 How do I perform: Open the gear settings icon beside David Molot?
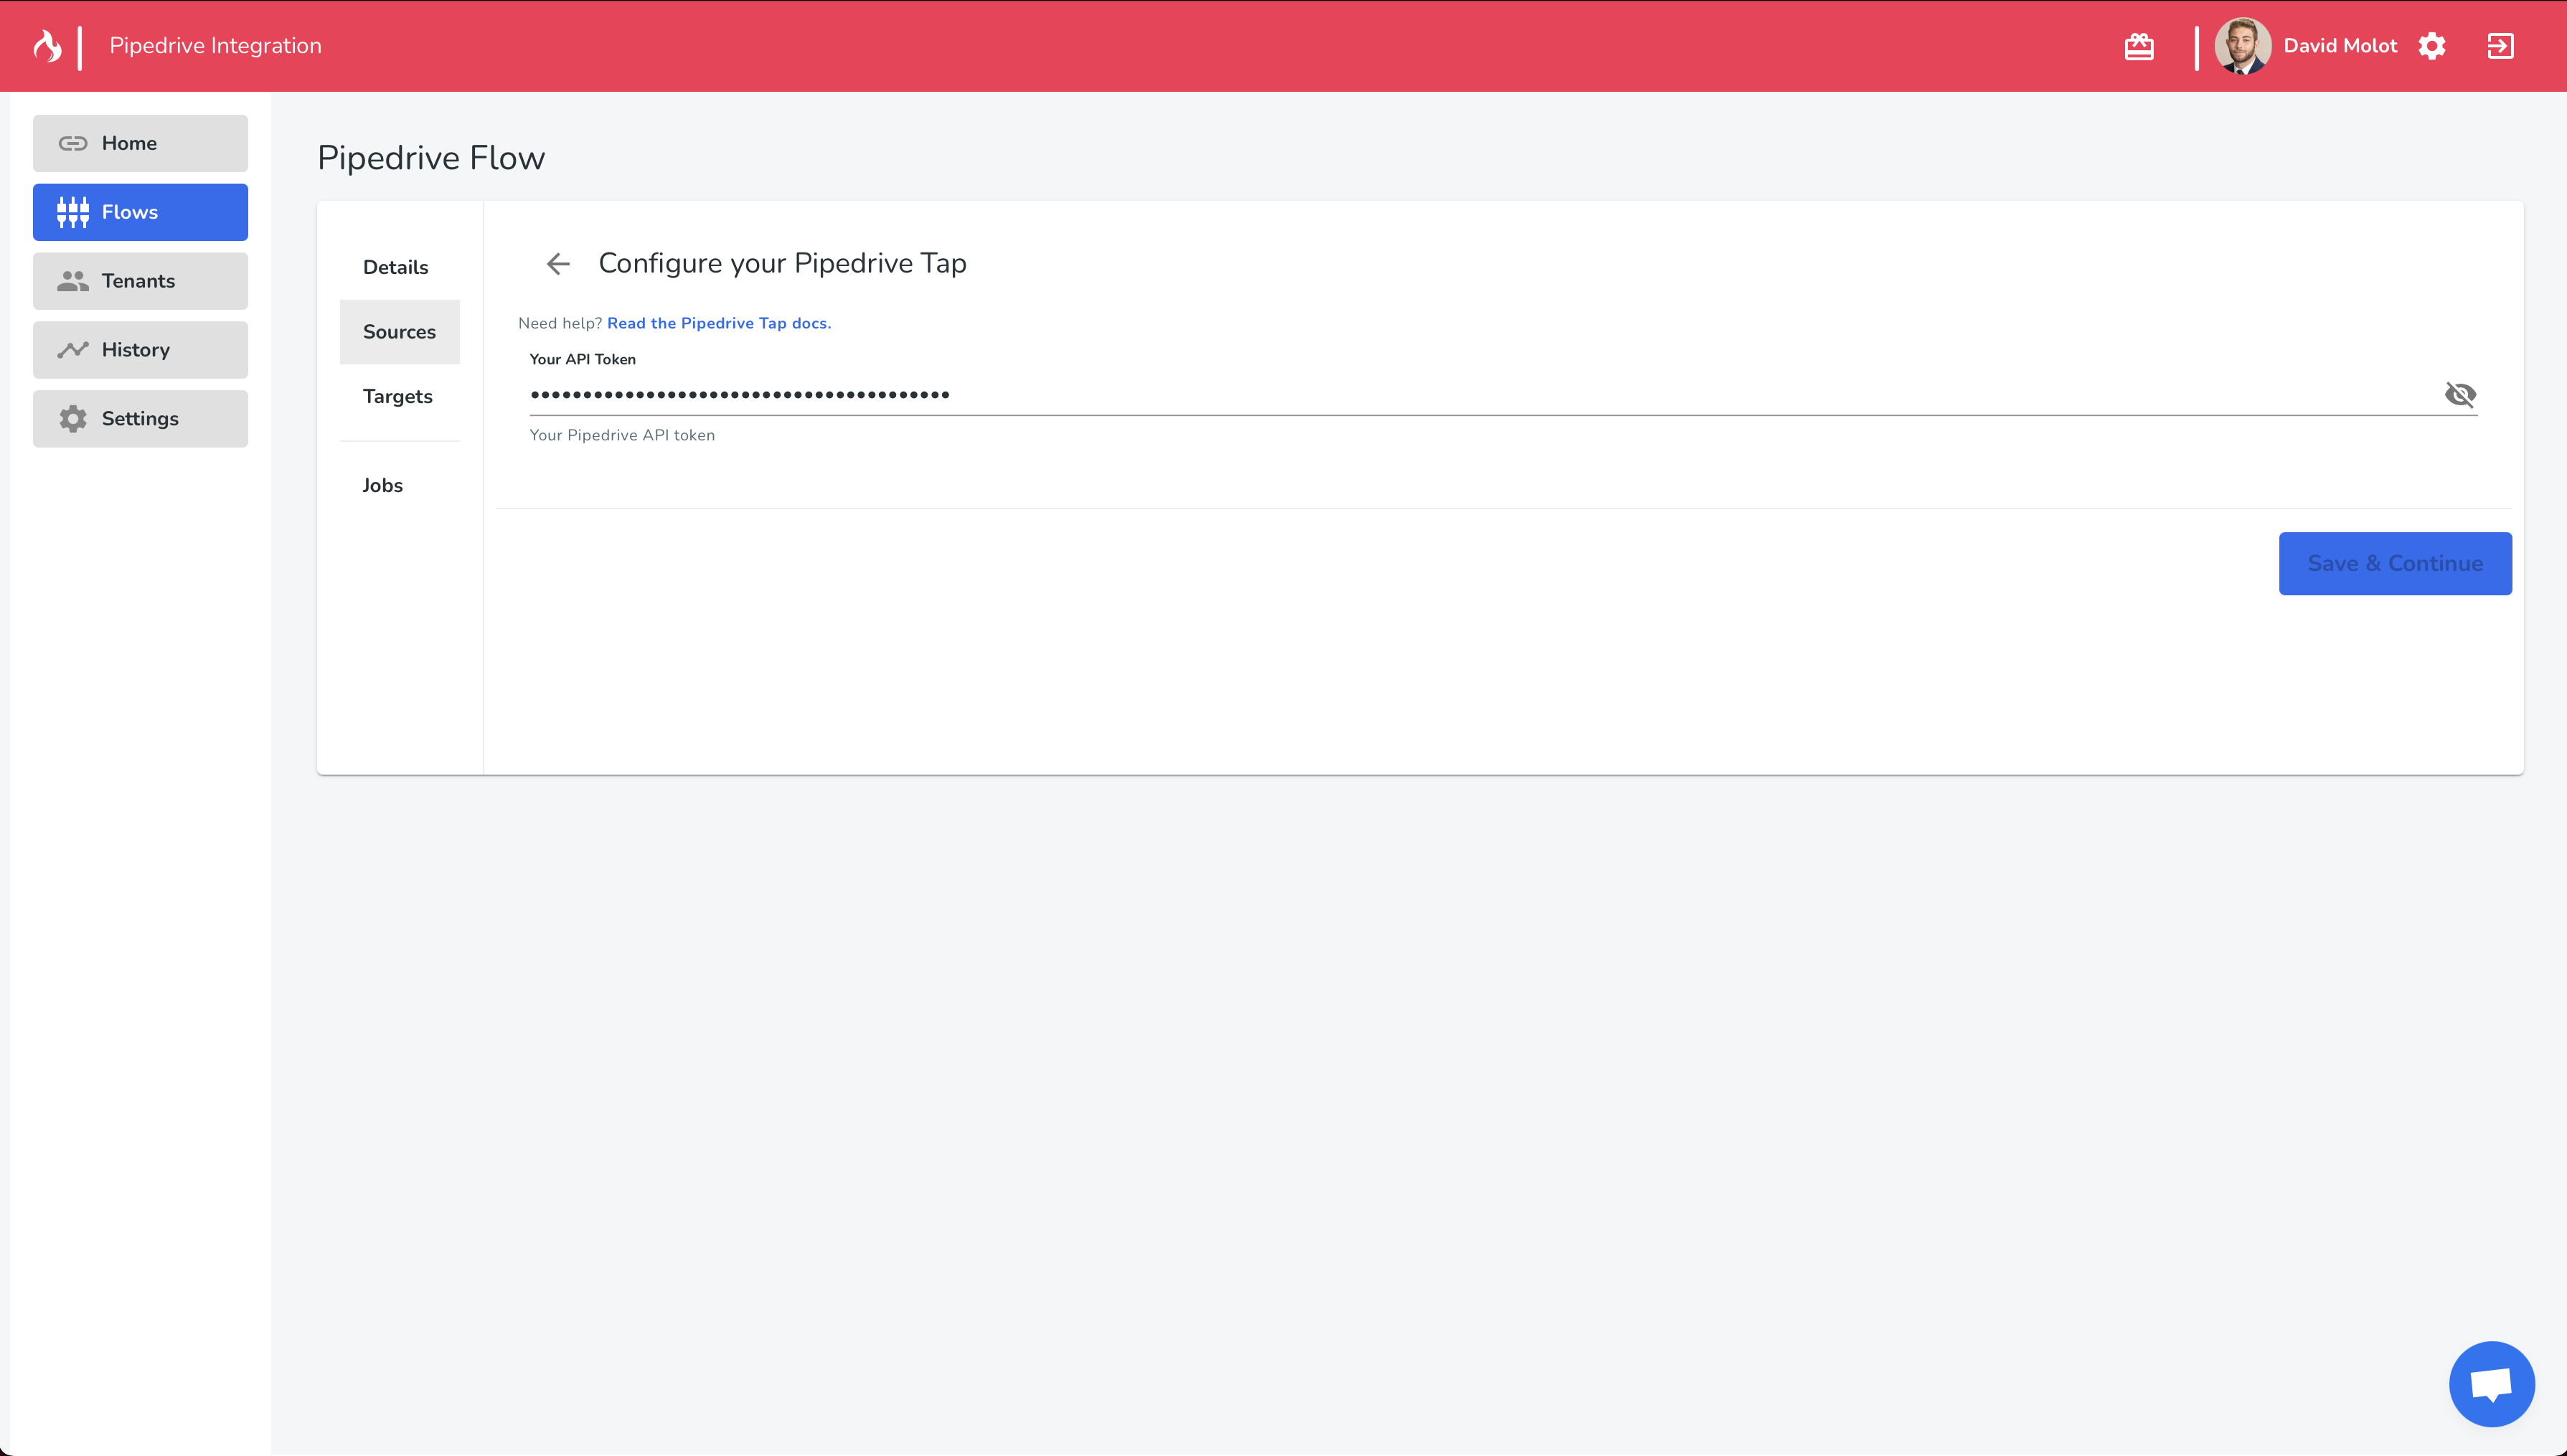coord(2432,46)
